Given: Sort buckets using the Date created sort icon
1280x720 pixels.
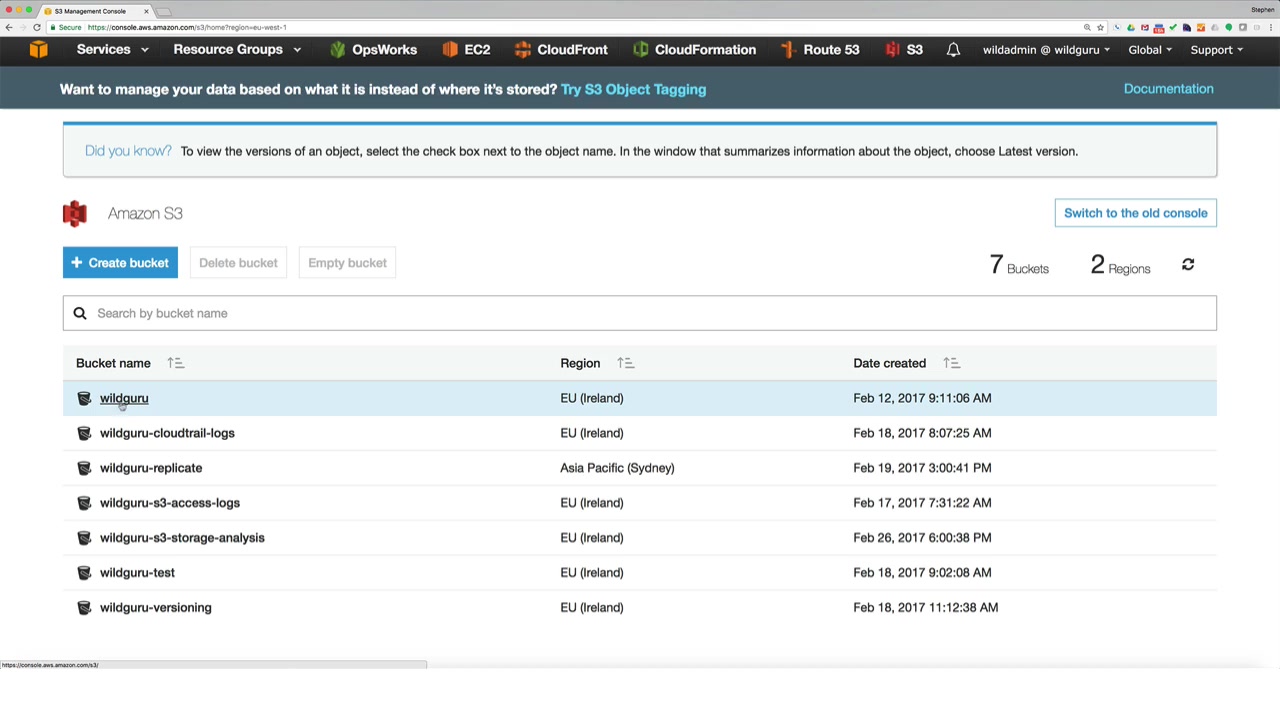Looking at the screenshot, I should 951,363.
